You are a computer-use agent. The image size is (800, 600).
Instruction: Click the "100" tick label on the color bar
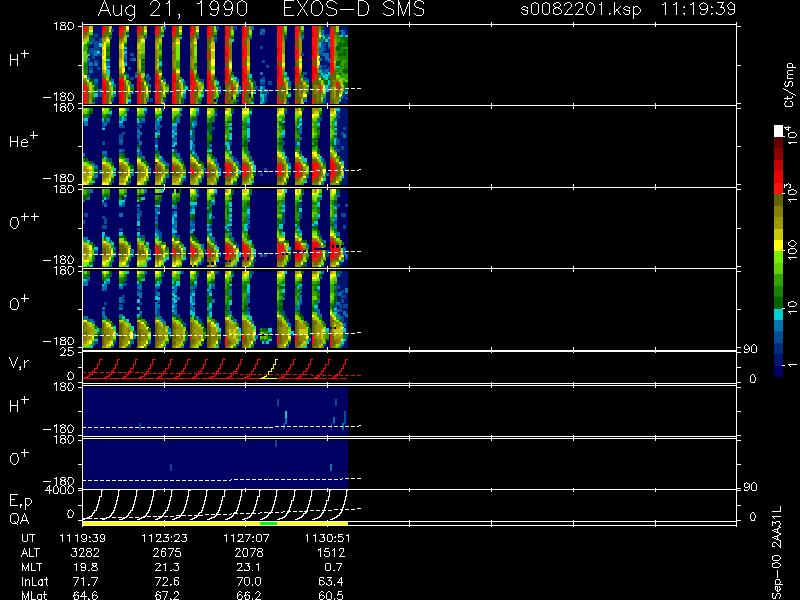(x=792, y=251)
